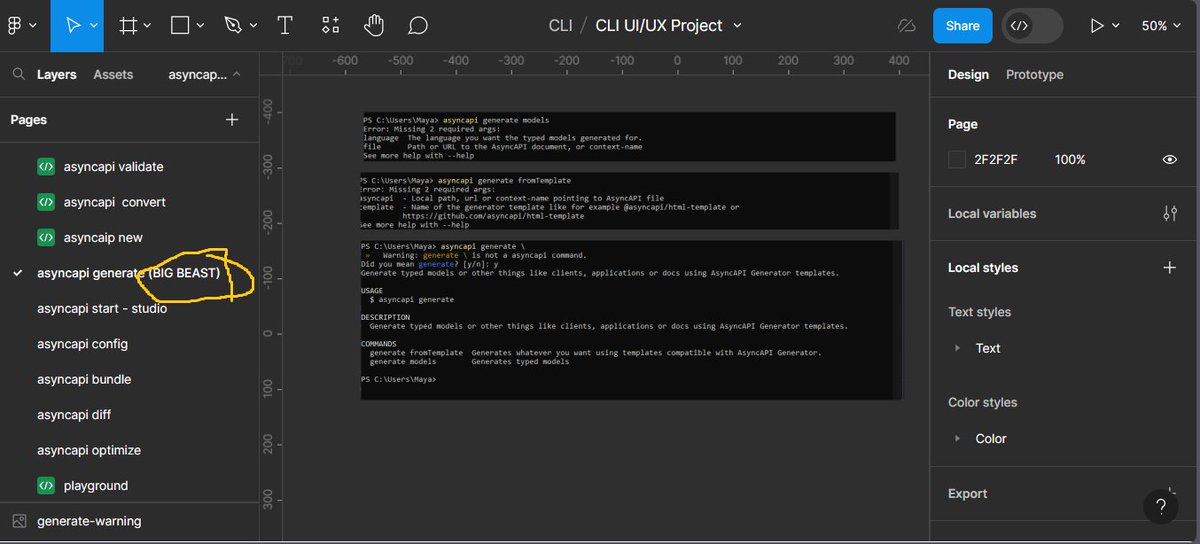Select the Pen tool
This screenshot has width=1200, height=544.
[232, 26]
